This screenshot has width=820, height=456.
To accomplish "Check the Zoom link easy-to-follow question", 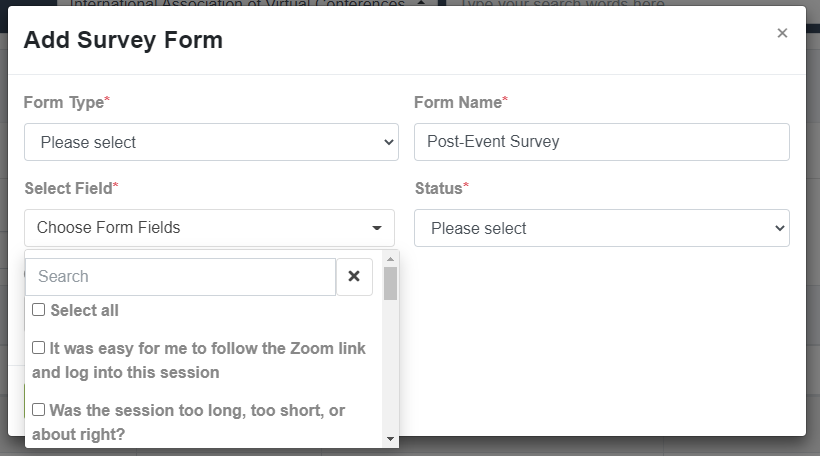I will (39, 348).
